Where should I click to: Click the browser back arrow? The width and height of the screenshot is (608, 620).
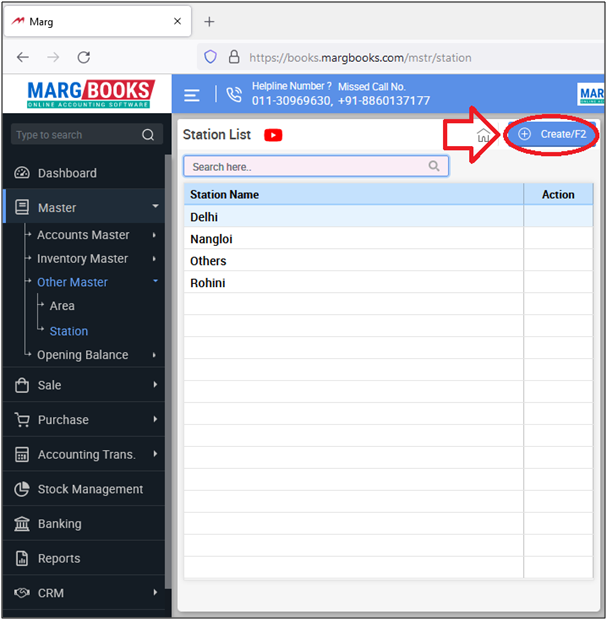pyautogui.click(x=23, y=57)
